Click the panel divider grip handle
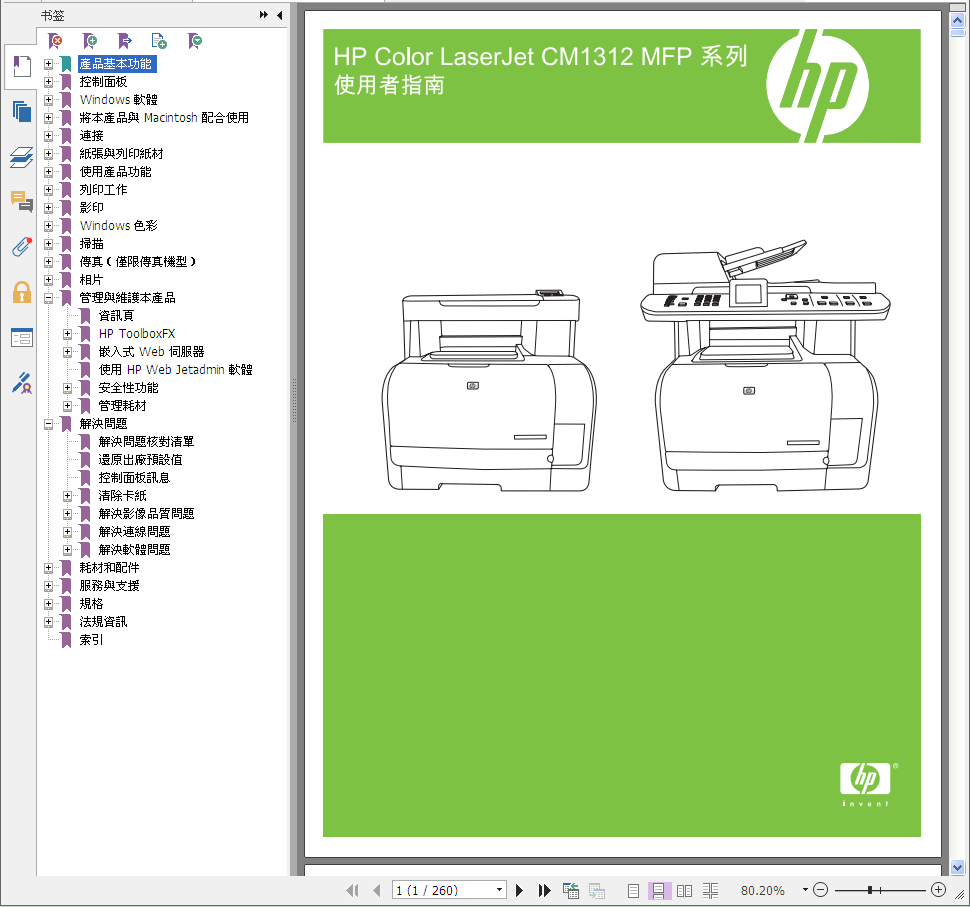 (294, 400)
